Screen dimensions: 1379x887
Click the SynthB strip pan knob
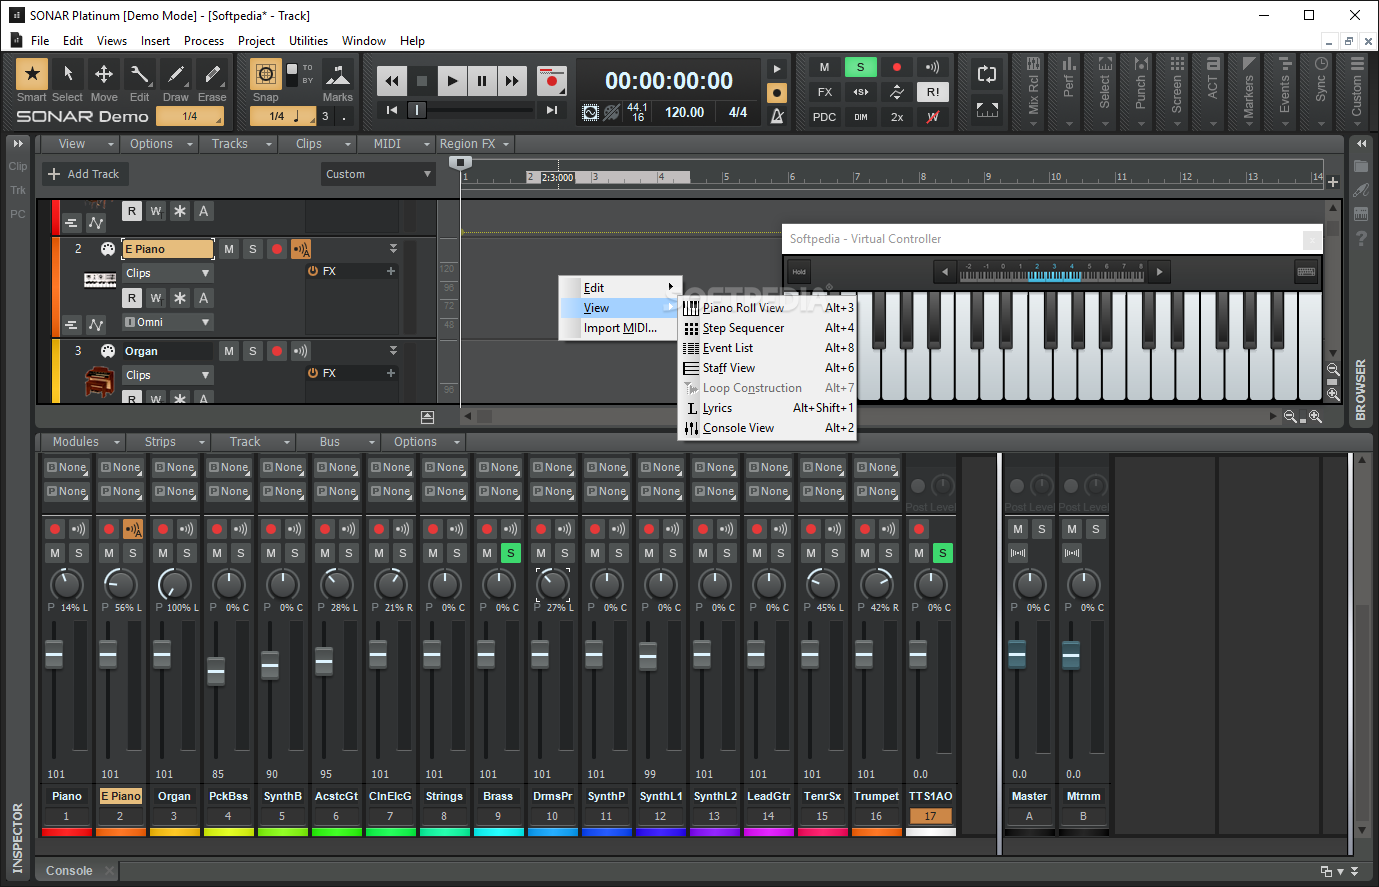click(x=282, y=584)
